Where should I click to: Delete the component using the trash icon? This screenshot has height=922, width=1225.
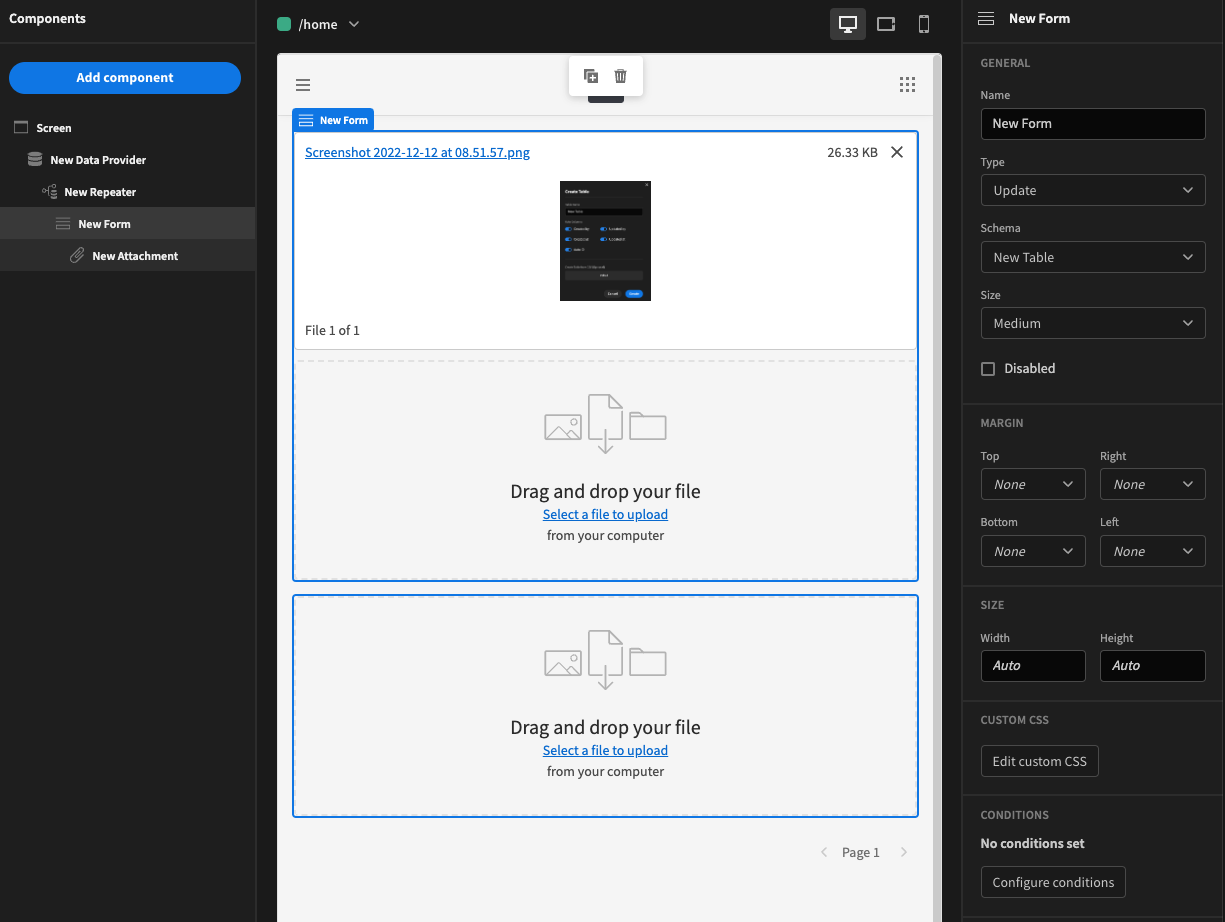coord(620,75)
